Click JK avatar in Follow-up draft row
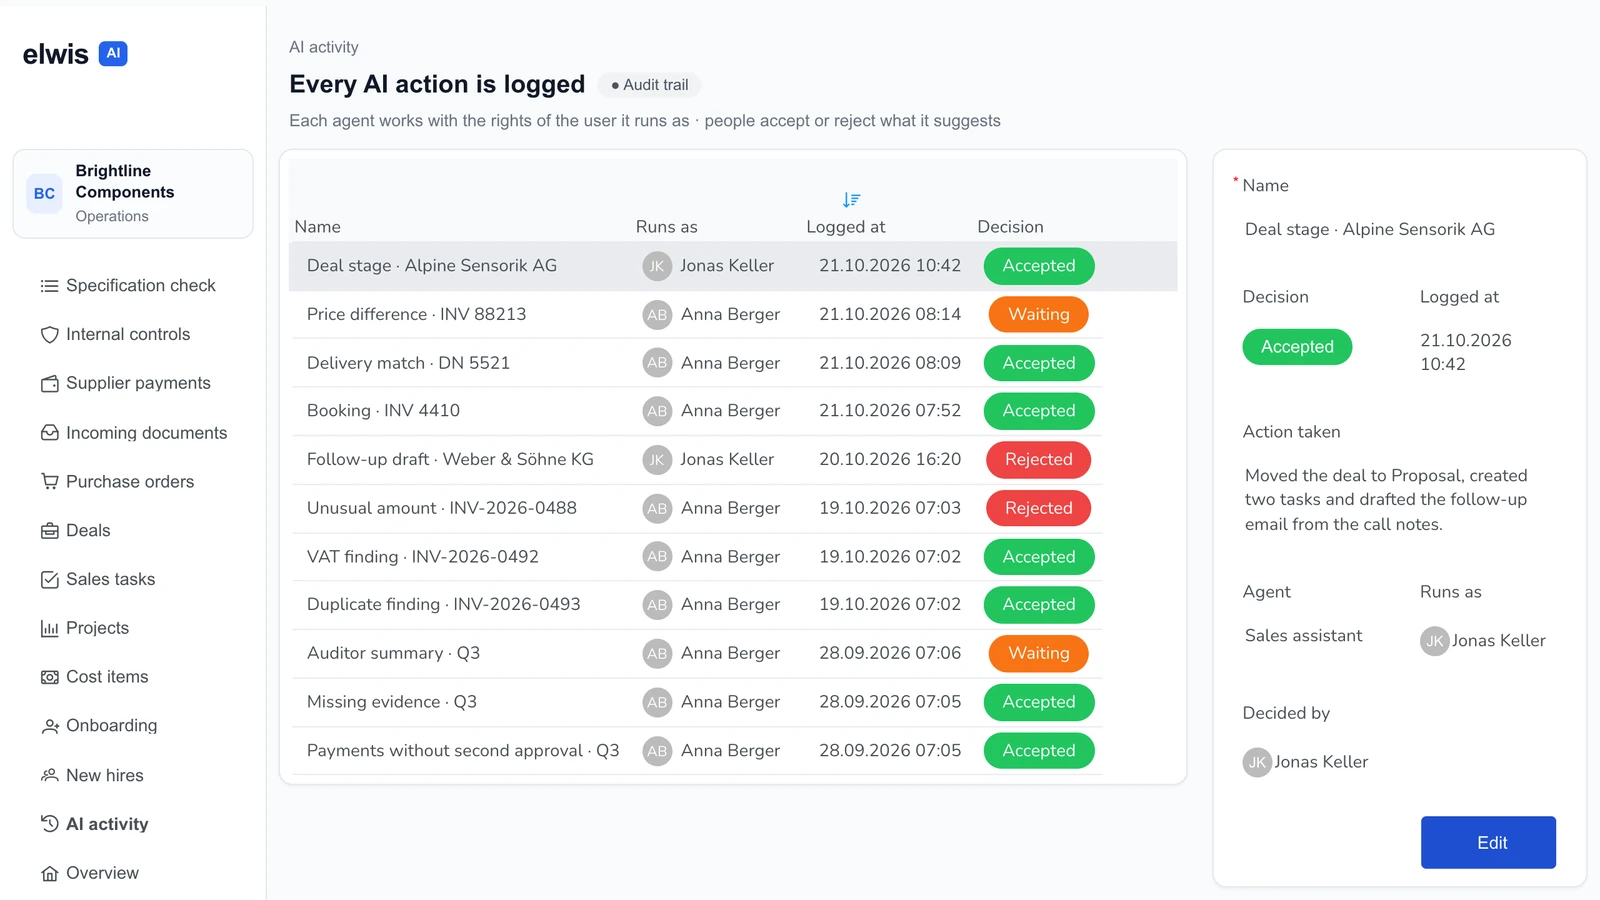1600x900 pixels. (657, 460)
